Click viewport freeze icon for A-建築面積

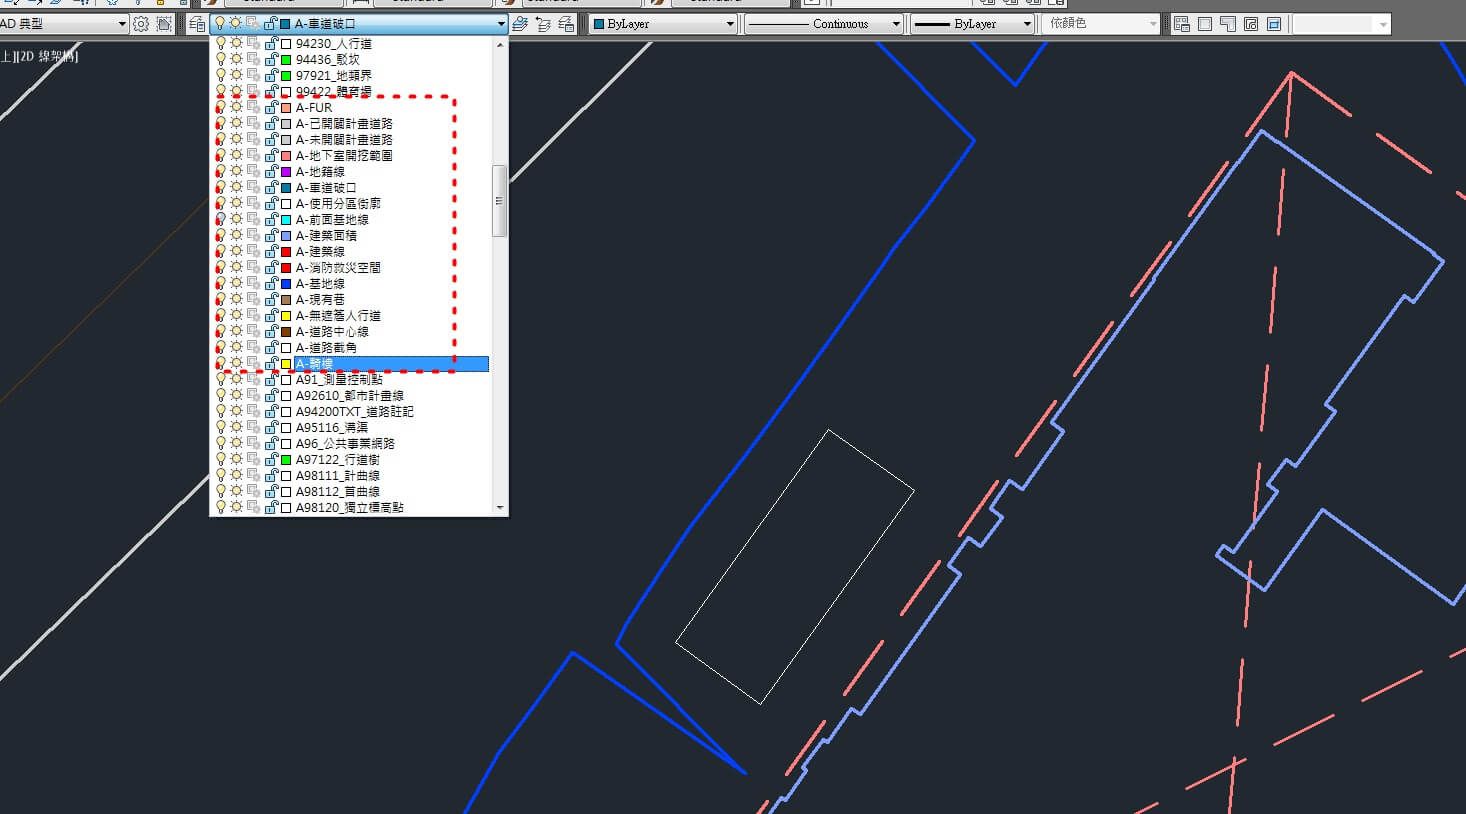coord(253,235)
